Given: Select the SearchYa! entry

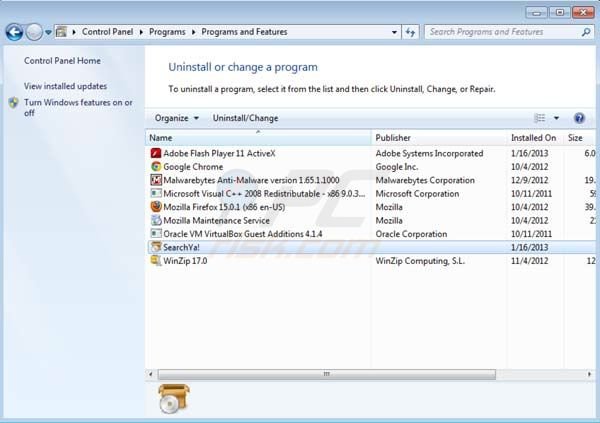Looking at the screenshot, I should [372, 247].
